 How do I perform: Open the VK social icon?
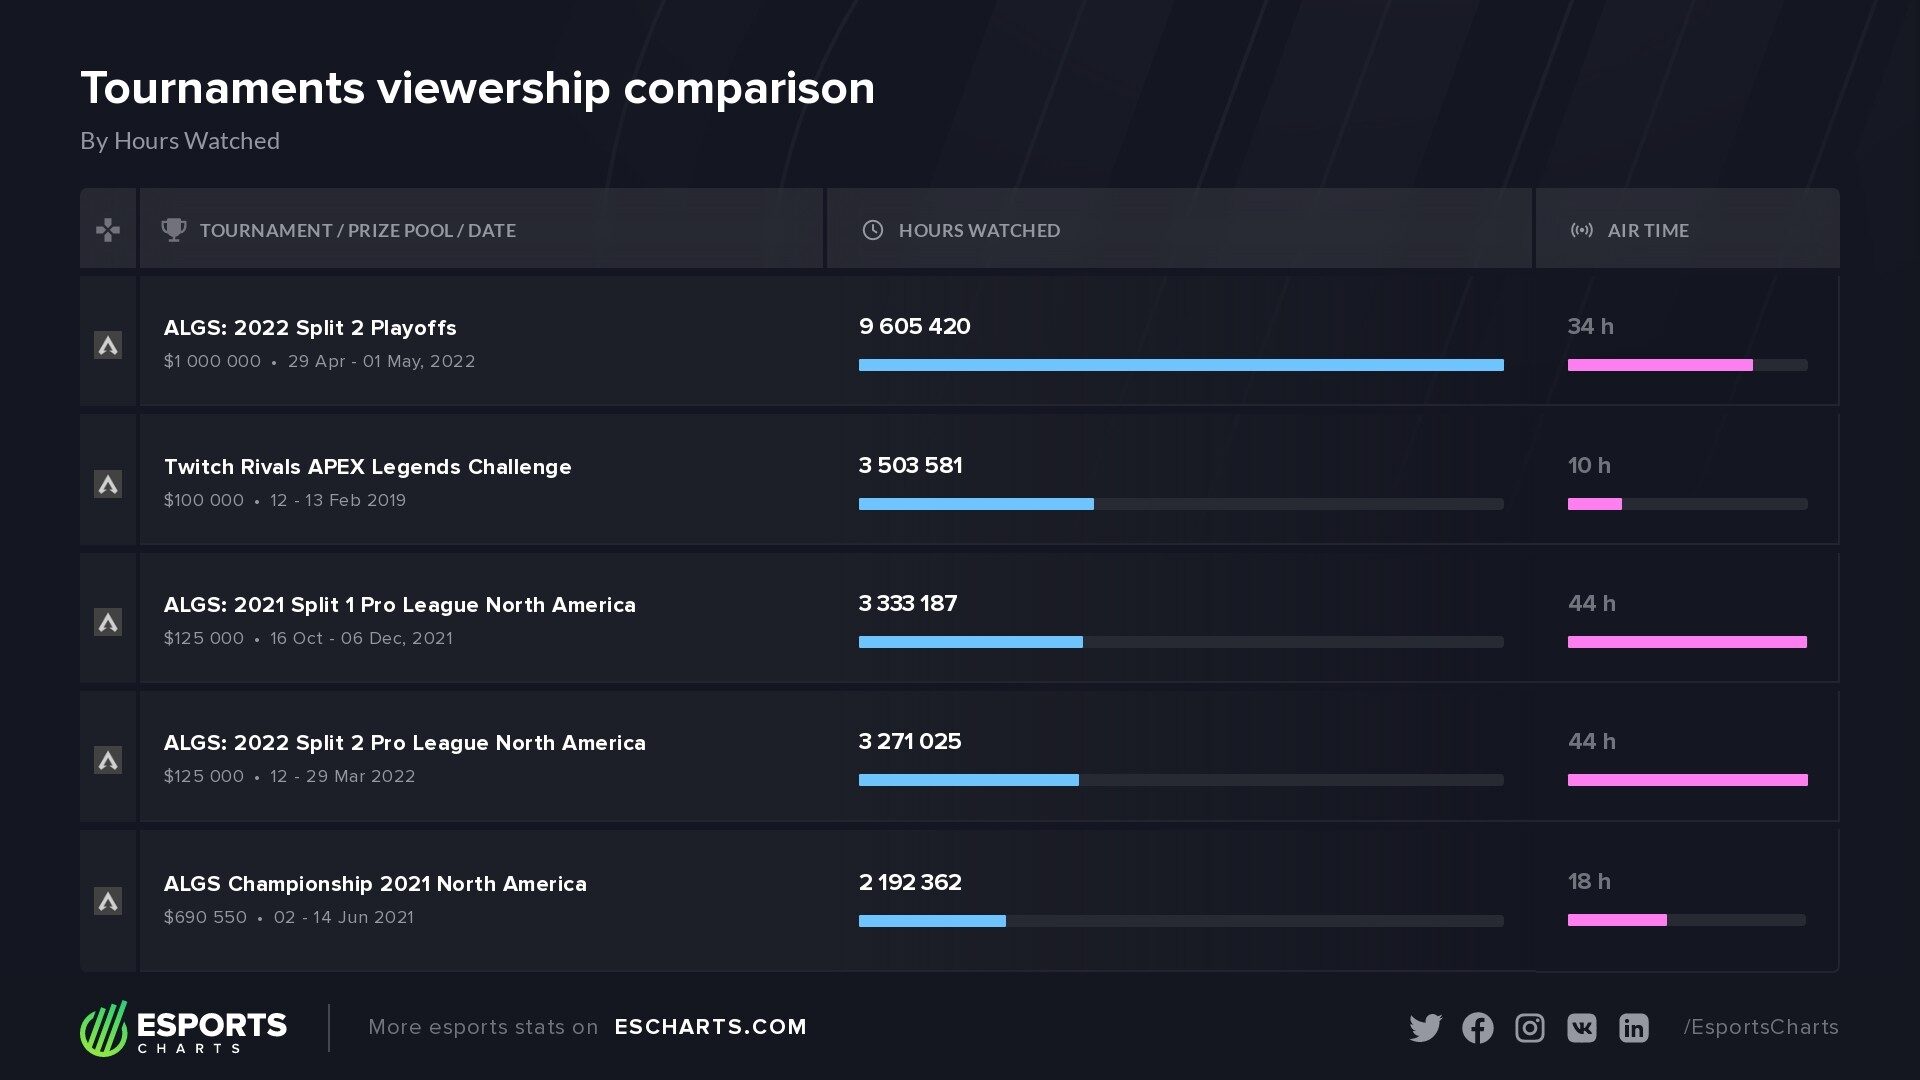tap(1581, 1028)
